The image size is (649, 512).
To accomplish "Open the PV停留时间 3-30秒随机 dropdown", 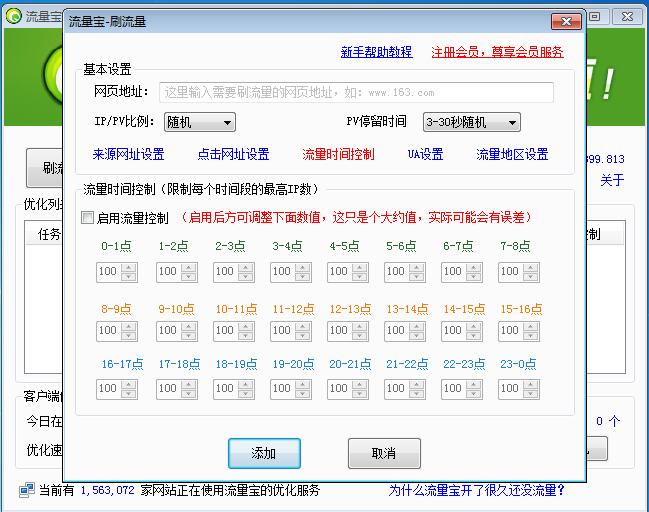I will pyautogui.click(x=471, y=122).
